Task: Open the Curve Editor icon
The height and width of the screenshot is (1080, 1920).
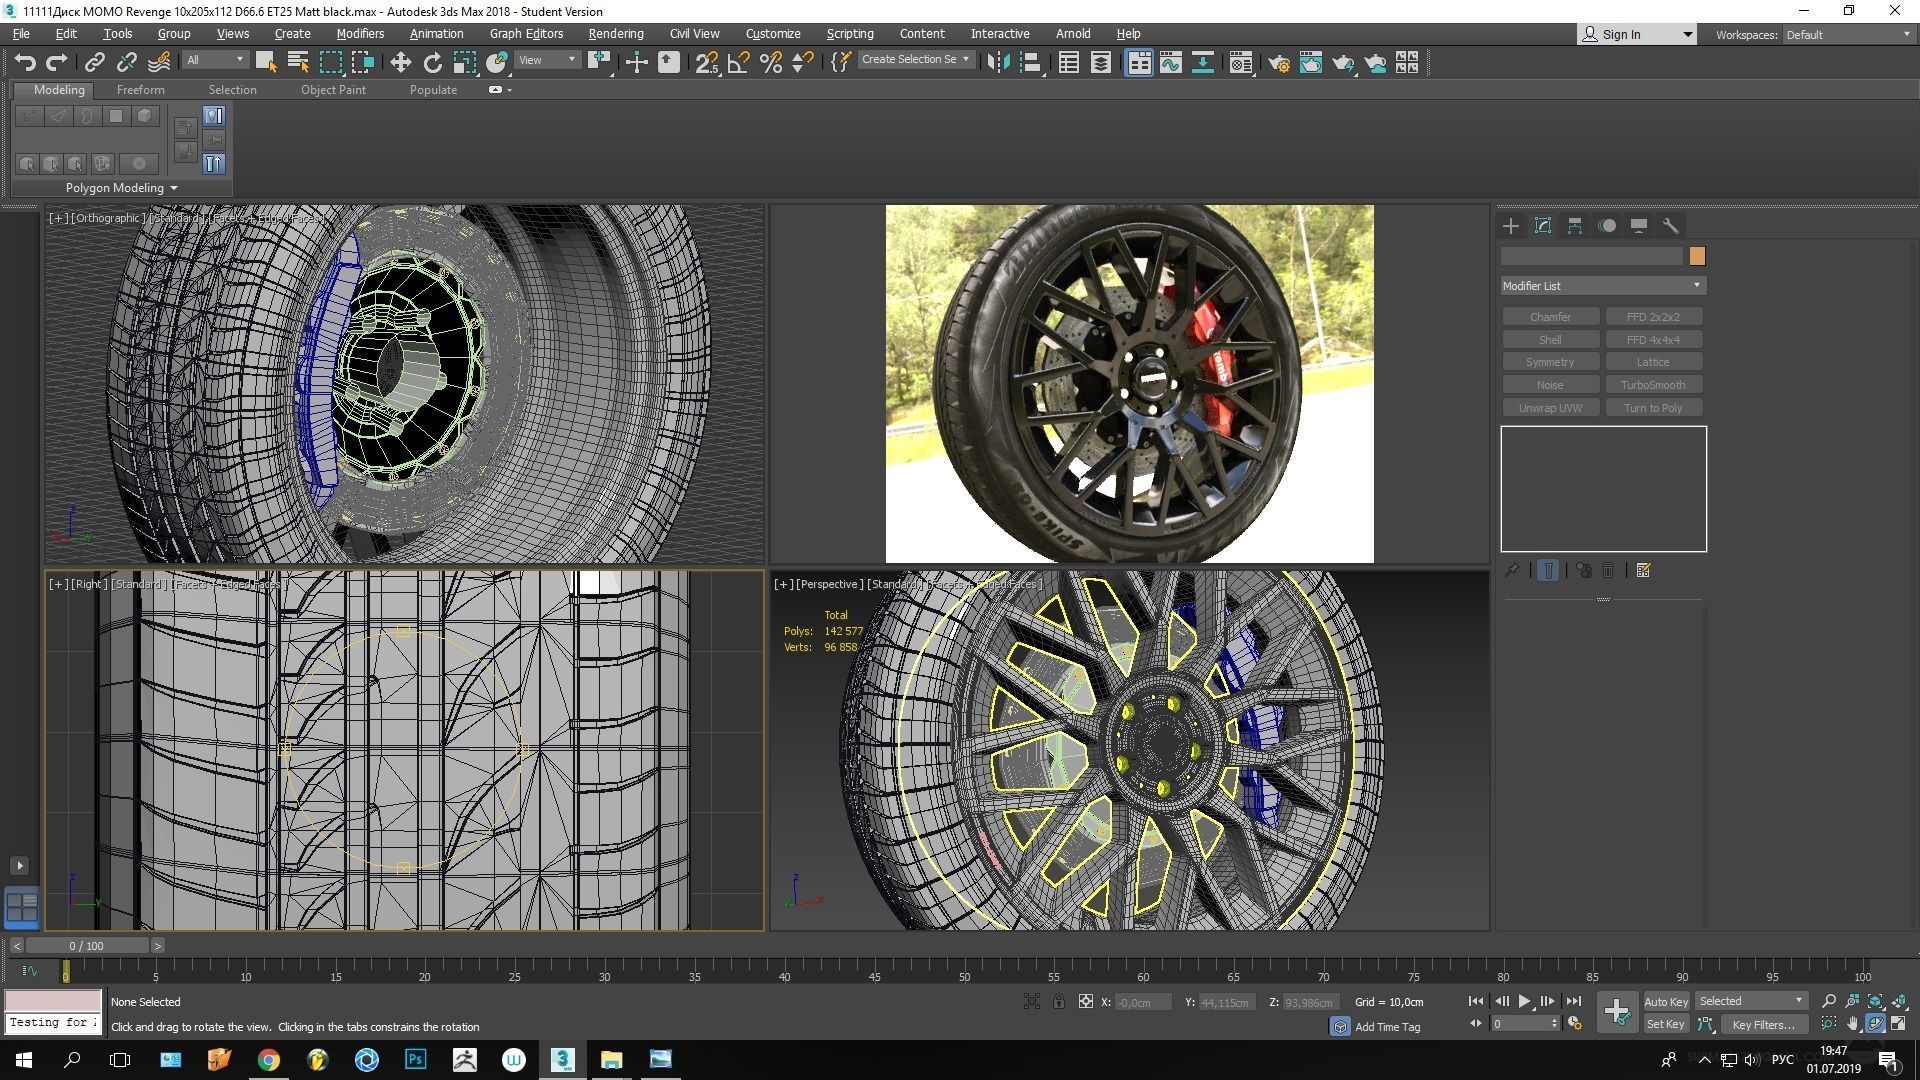Action: tap(1170, 62)
